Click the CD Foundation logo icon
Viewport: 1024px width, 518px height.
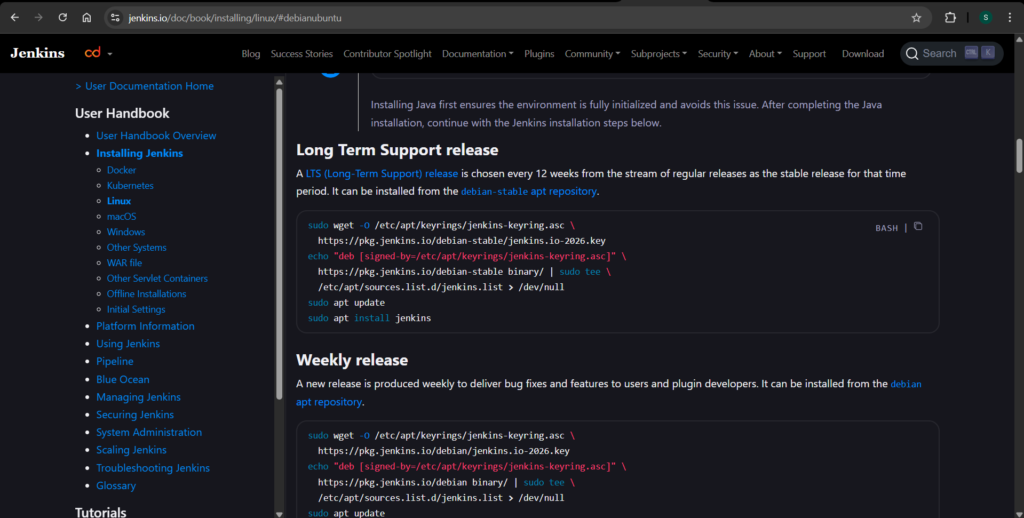pos(93,53)
